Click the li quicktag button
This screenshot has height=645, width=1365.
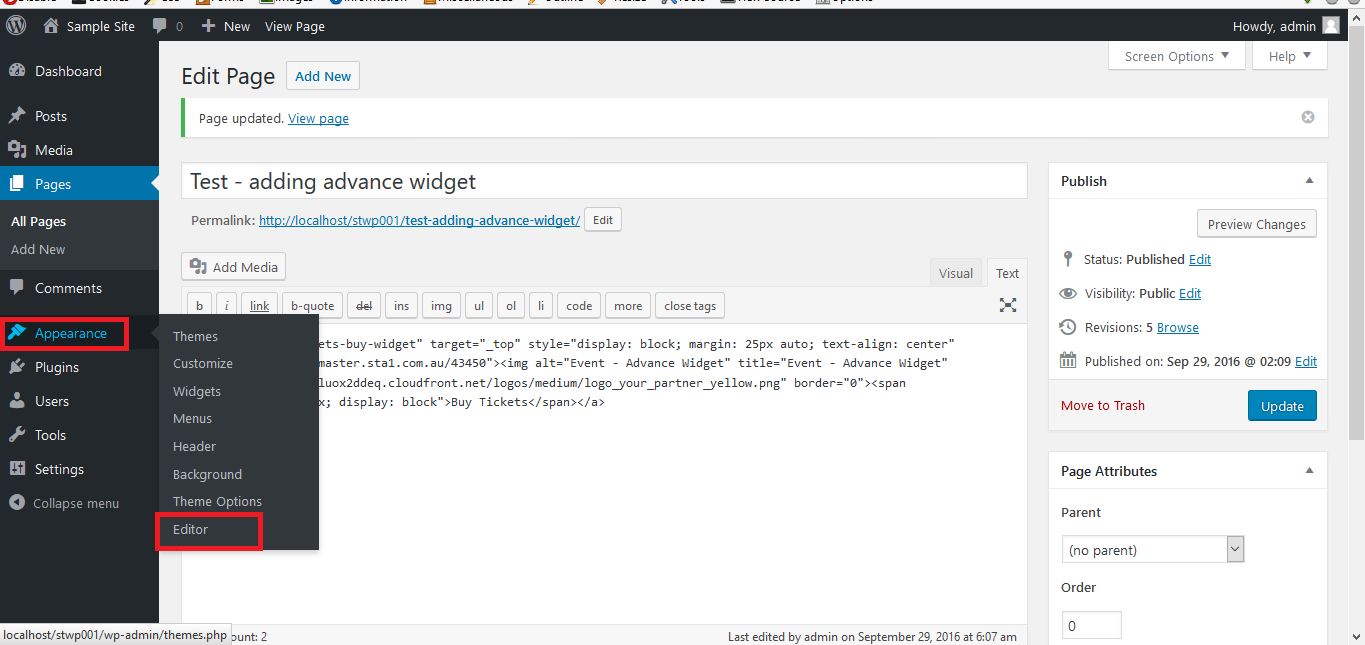point(541,306)
